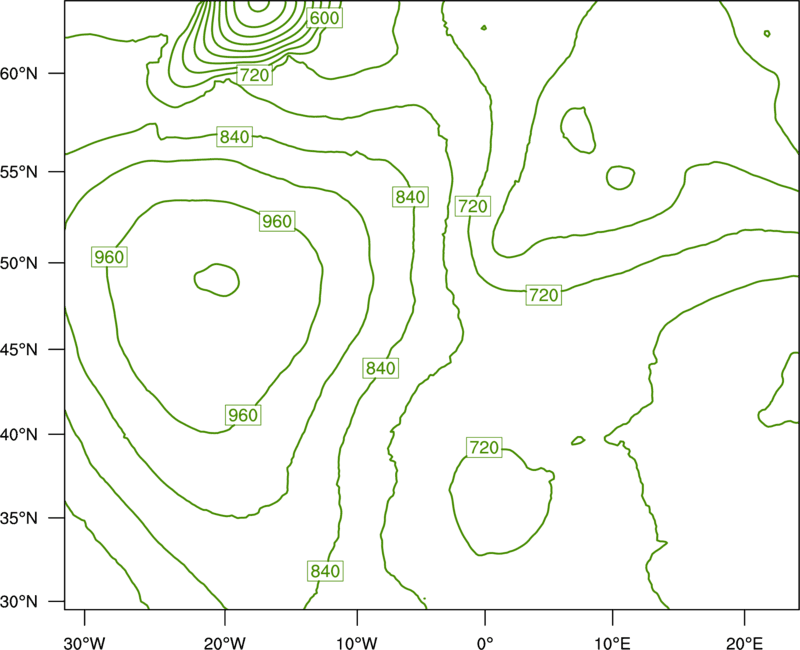Viewport: 800px width, 650px height.
Task: Click the small closed contour inside the 960 high
Action: tap(217, 280)
